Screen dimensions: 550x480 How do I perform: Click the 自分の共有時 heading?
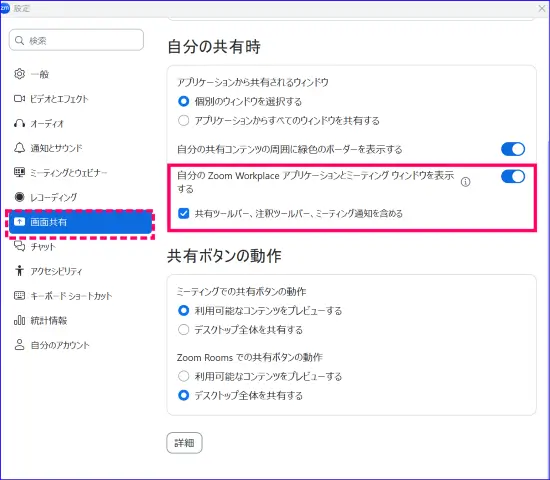[x=214, y=47]
